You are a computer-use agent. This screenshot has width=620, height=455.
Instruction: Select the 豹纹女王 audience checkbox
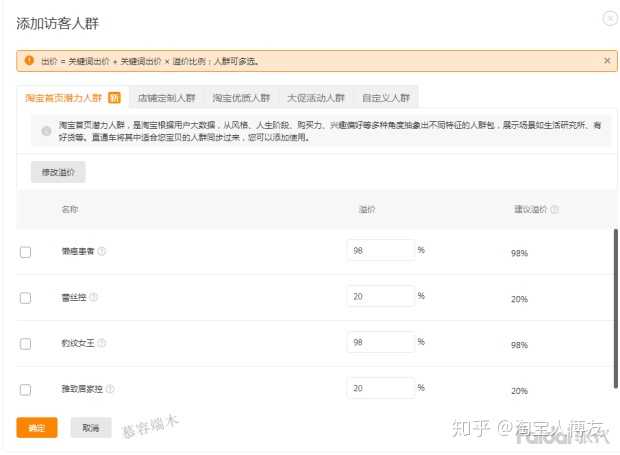(26, 344)
